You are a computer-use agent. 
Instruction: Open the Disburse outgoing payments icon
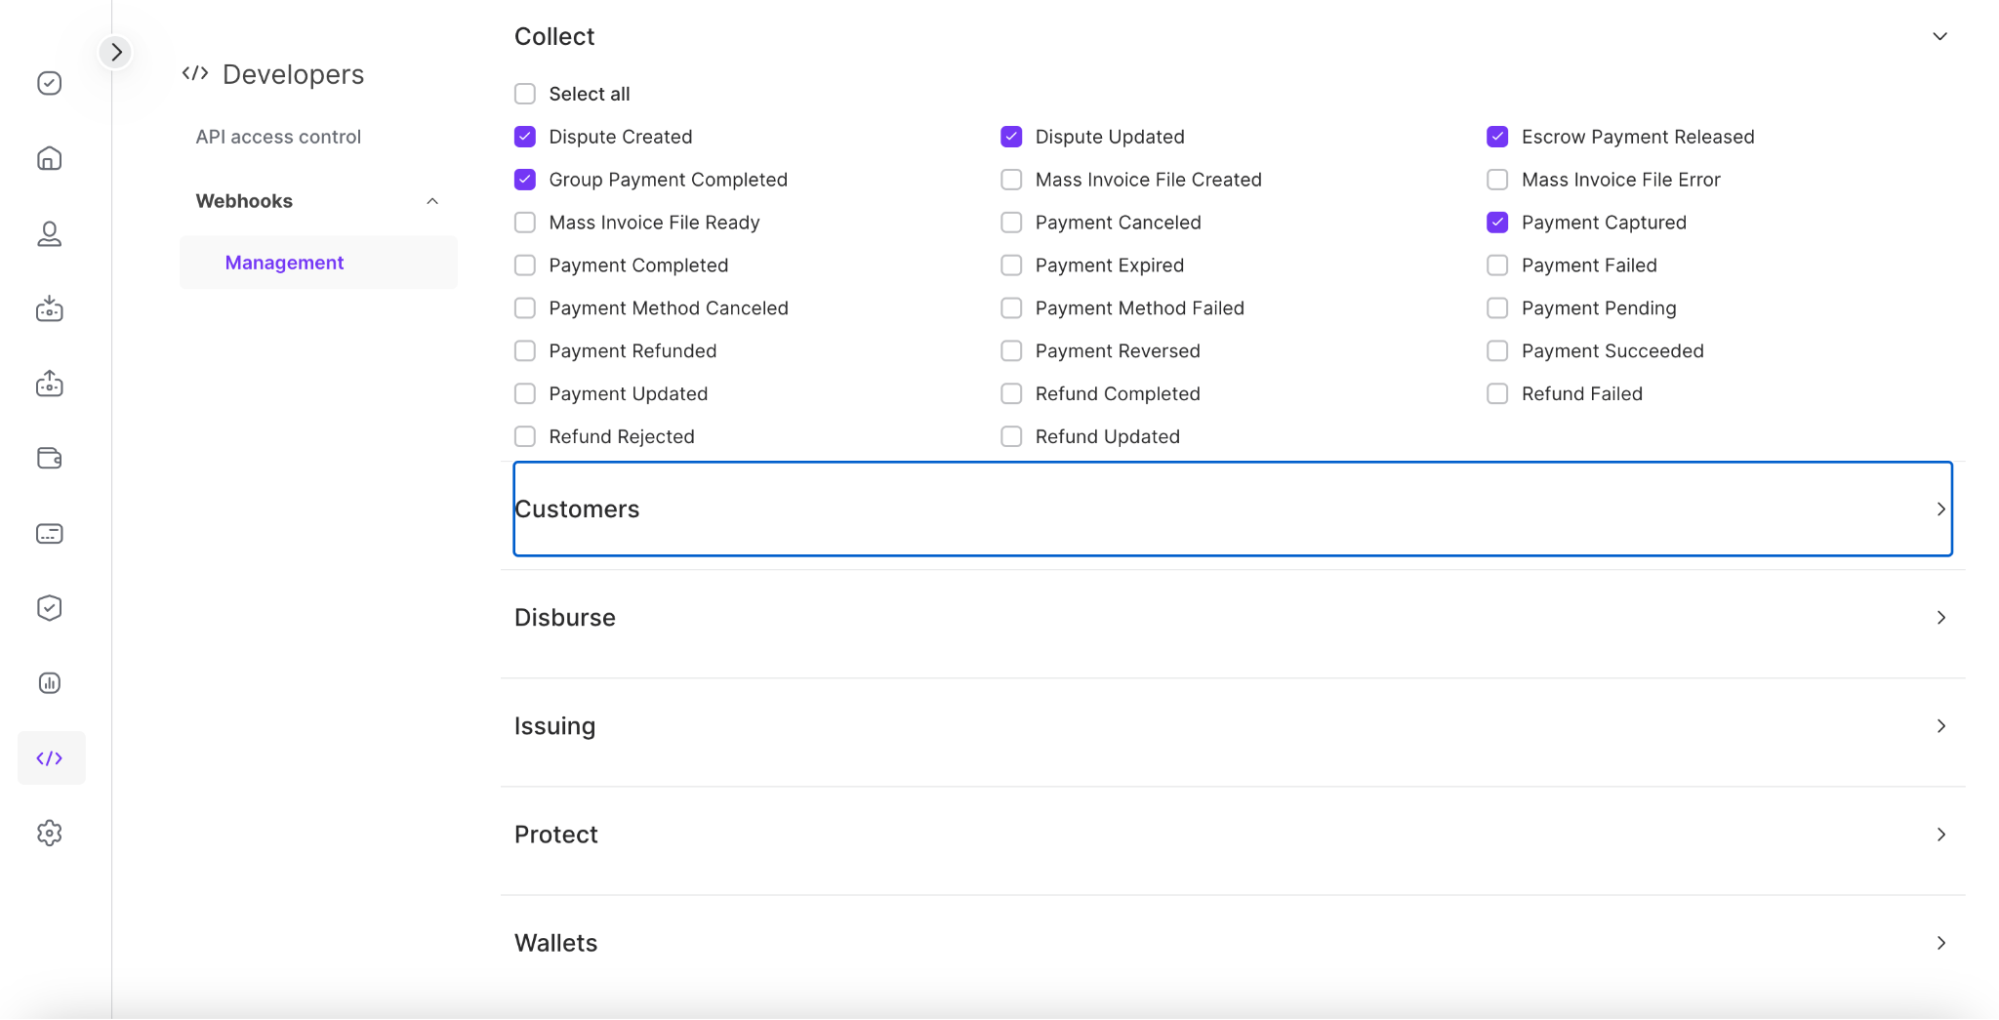point(49,383)
